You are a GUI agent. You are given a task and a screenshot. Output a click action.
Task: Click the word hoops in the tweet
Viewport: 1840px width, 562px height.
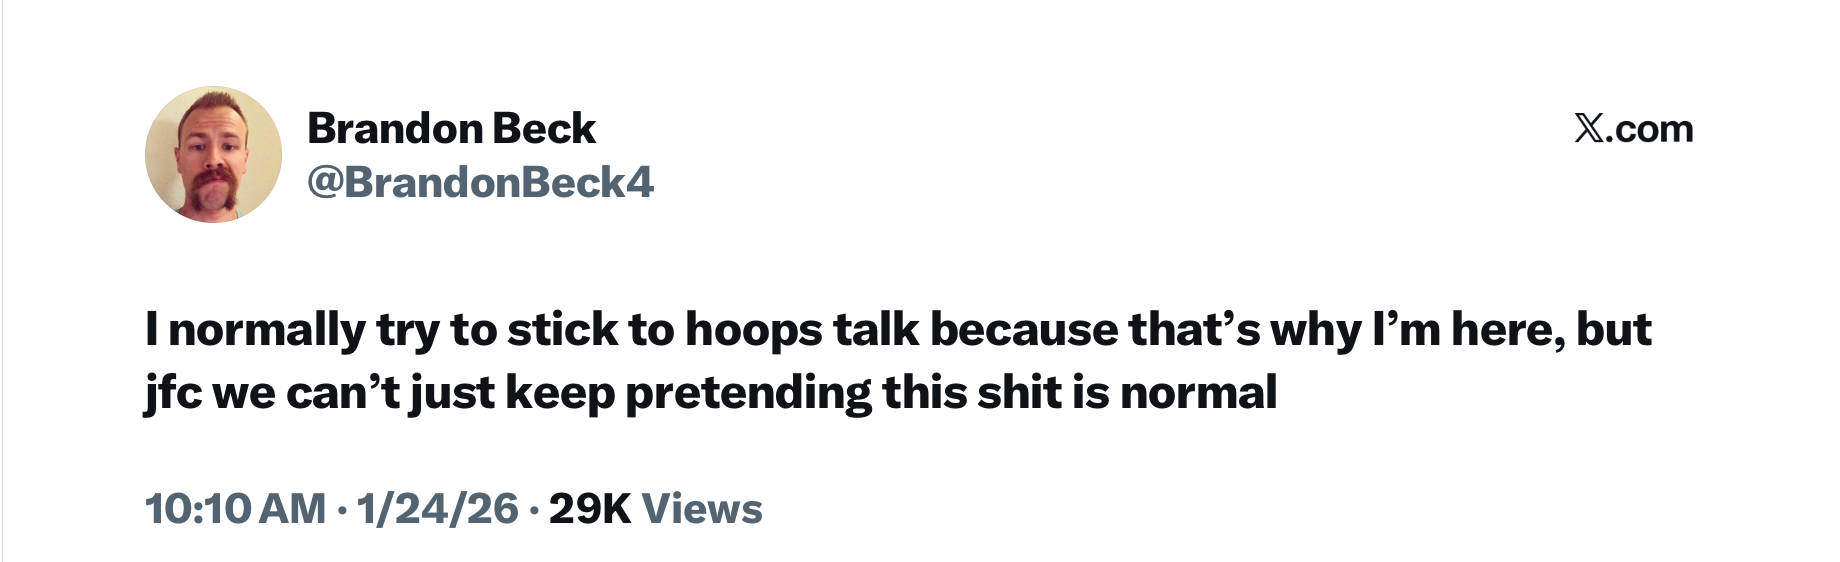click(x=754, y=331)
